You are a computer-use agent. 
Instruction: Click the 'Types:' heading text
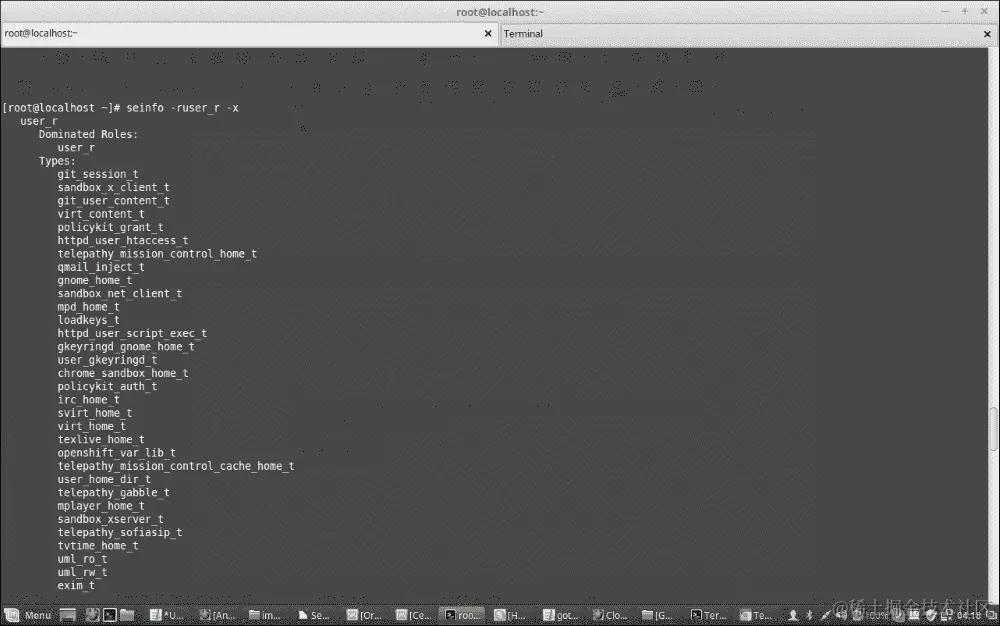coord(57,161)
